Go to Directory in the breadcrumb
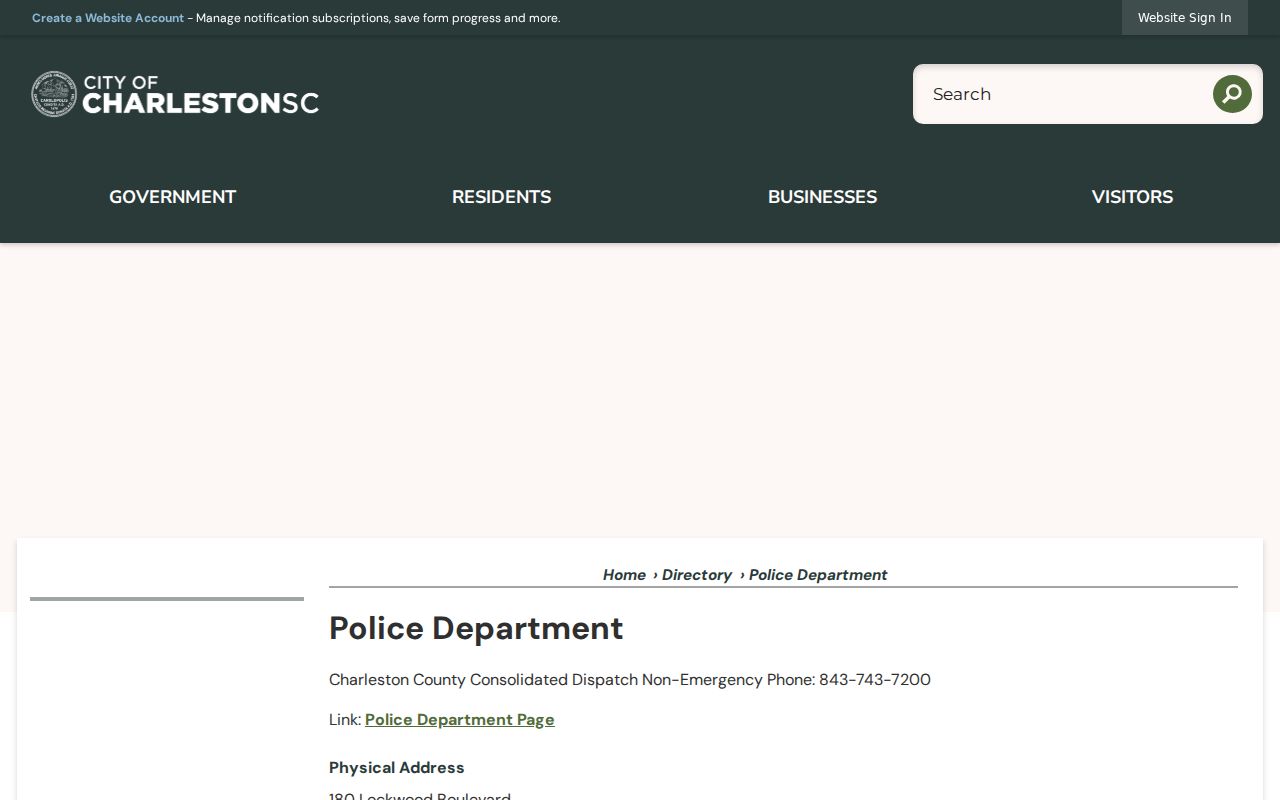 (697, 575)
